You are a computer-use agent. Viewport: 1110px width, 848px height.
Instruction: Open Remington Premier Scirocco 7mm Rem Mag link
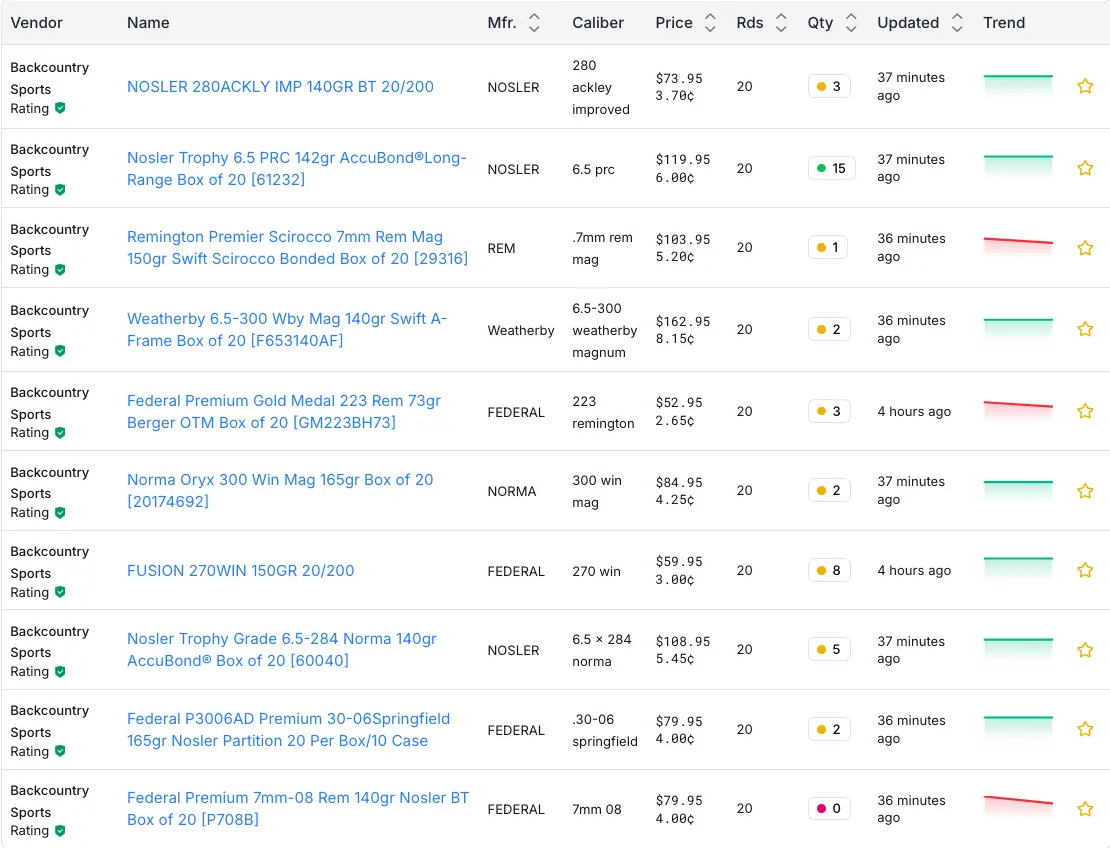click(297, 248)
